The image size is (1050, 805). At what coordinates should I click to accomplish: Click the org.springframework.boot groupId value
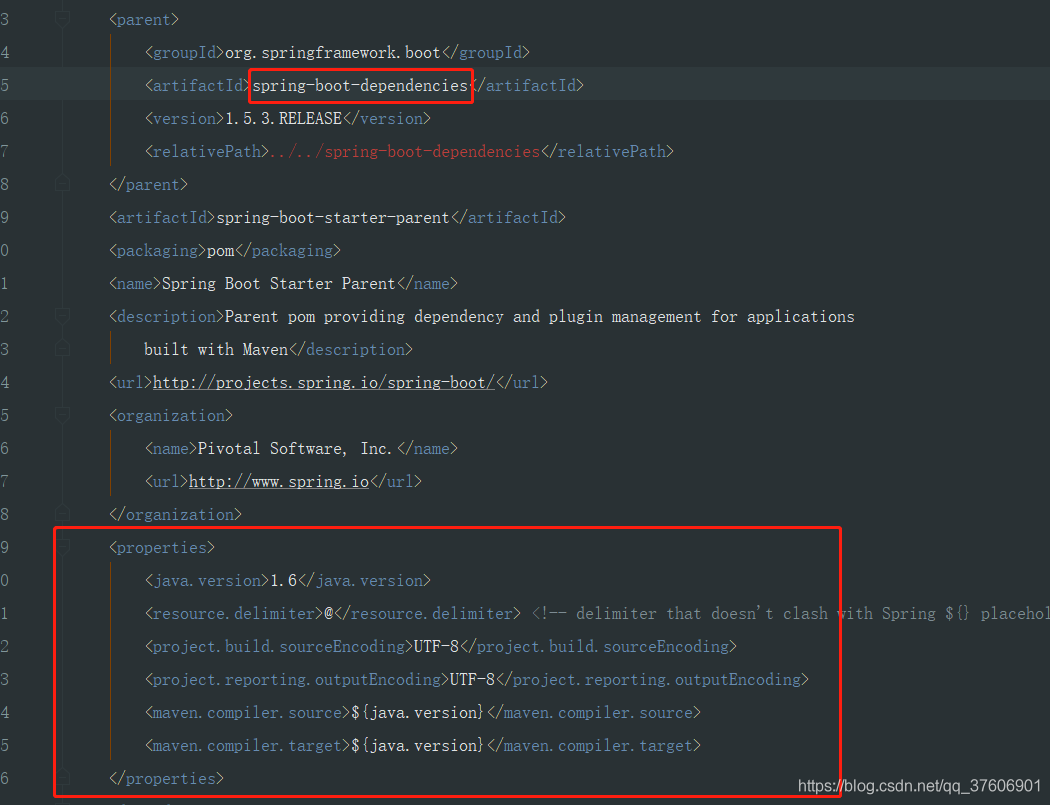[332, 52]
